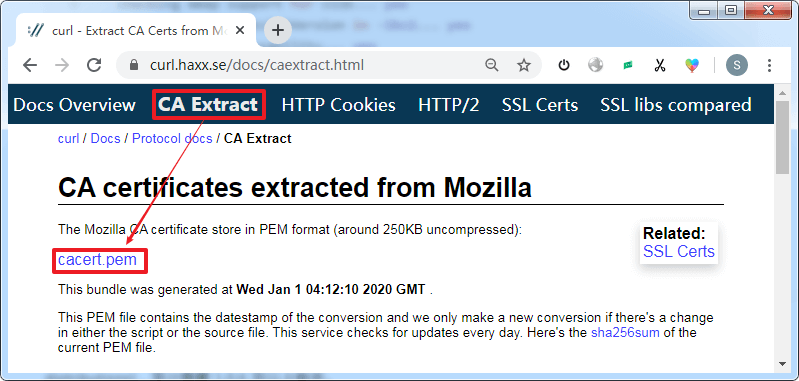
Task: Bookmark this page with the star icon
Action: (x=524, y=65)
